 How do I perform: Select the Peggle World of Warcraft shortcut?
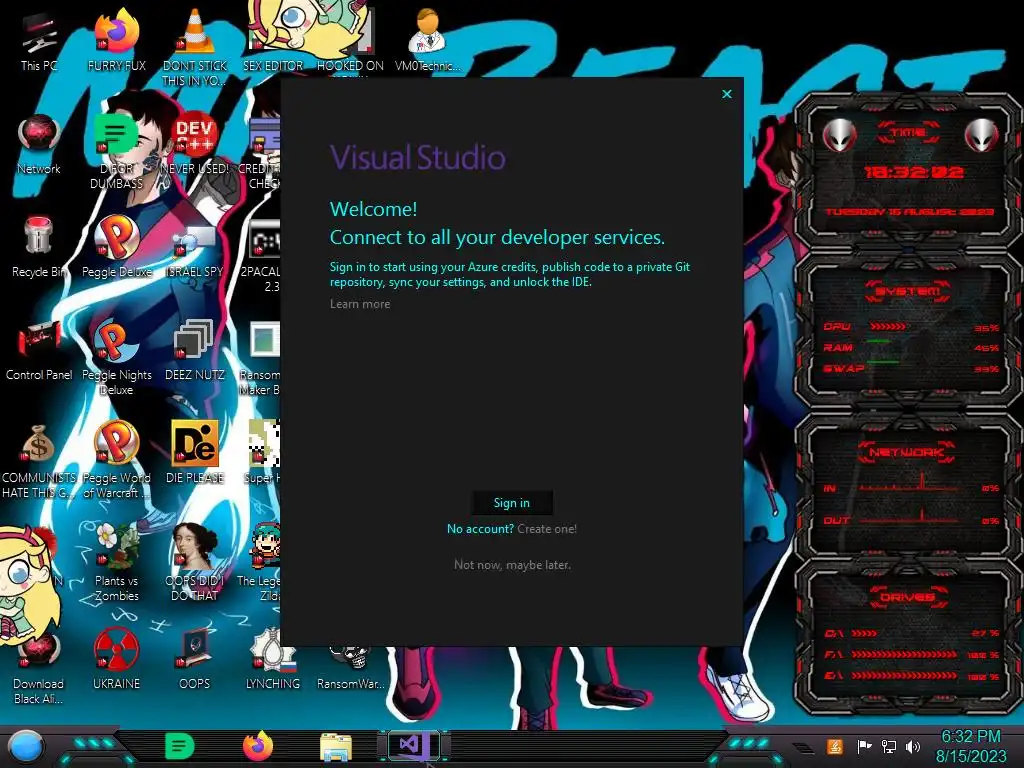[116, 460]
